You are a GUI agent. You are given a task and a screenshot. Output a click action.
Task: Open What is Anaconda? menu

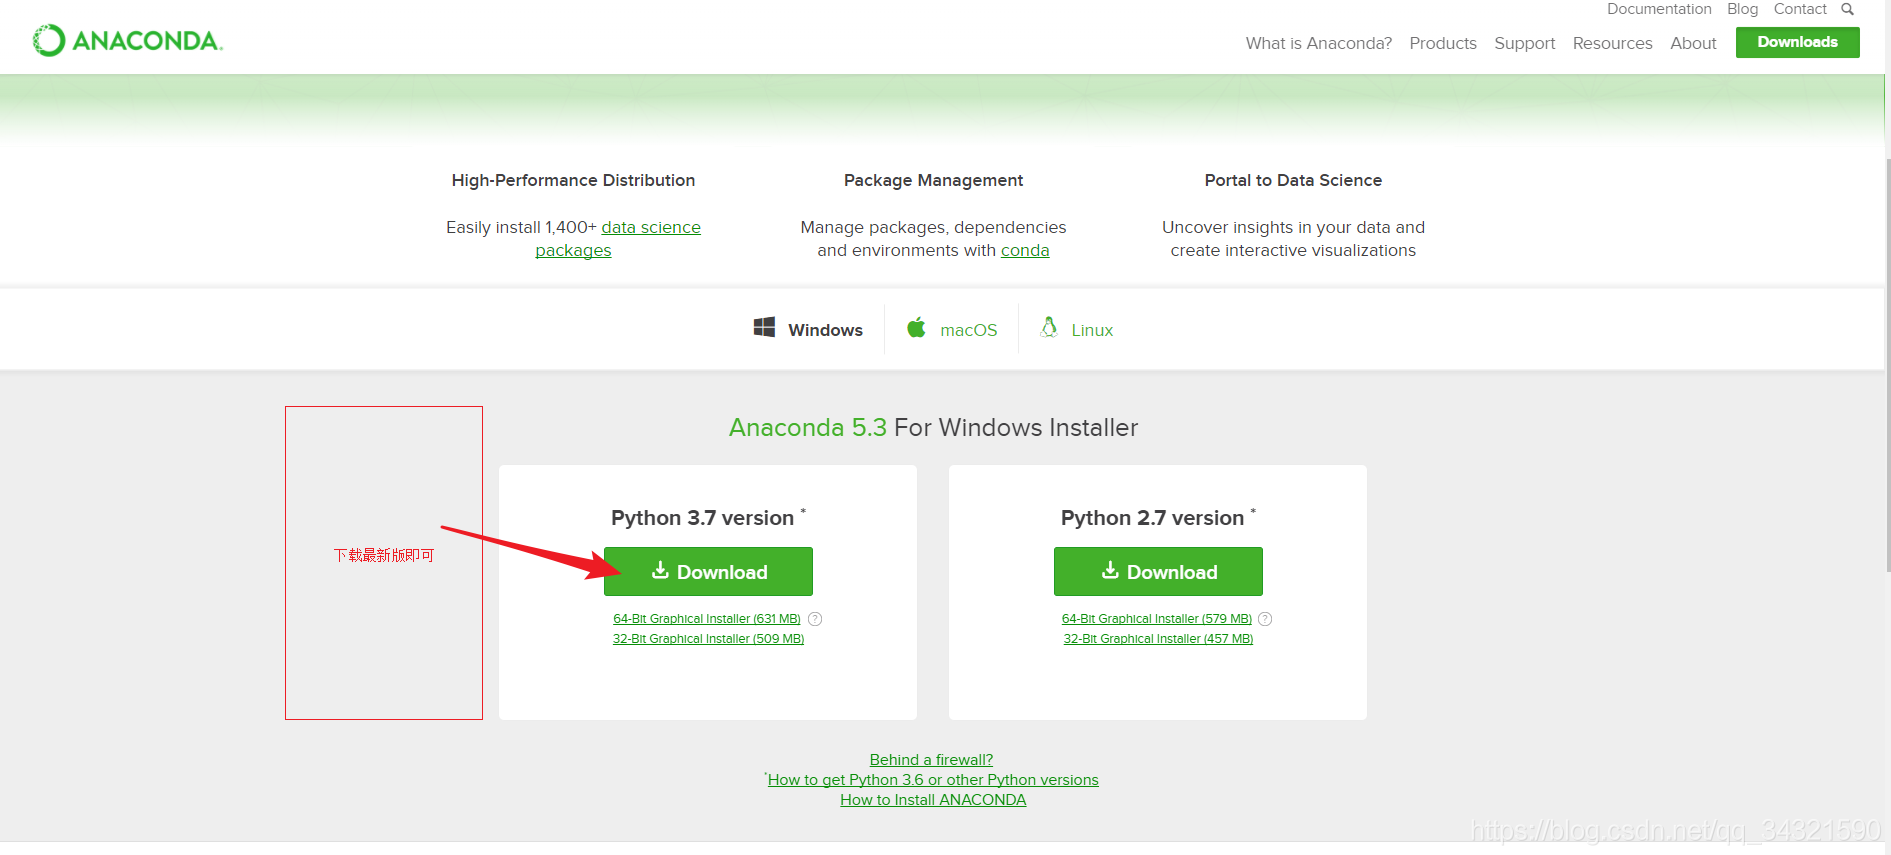tap(1318, 43)
